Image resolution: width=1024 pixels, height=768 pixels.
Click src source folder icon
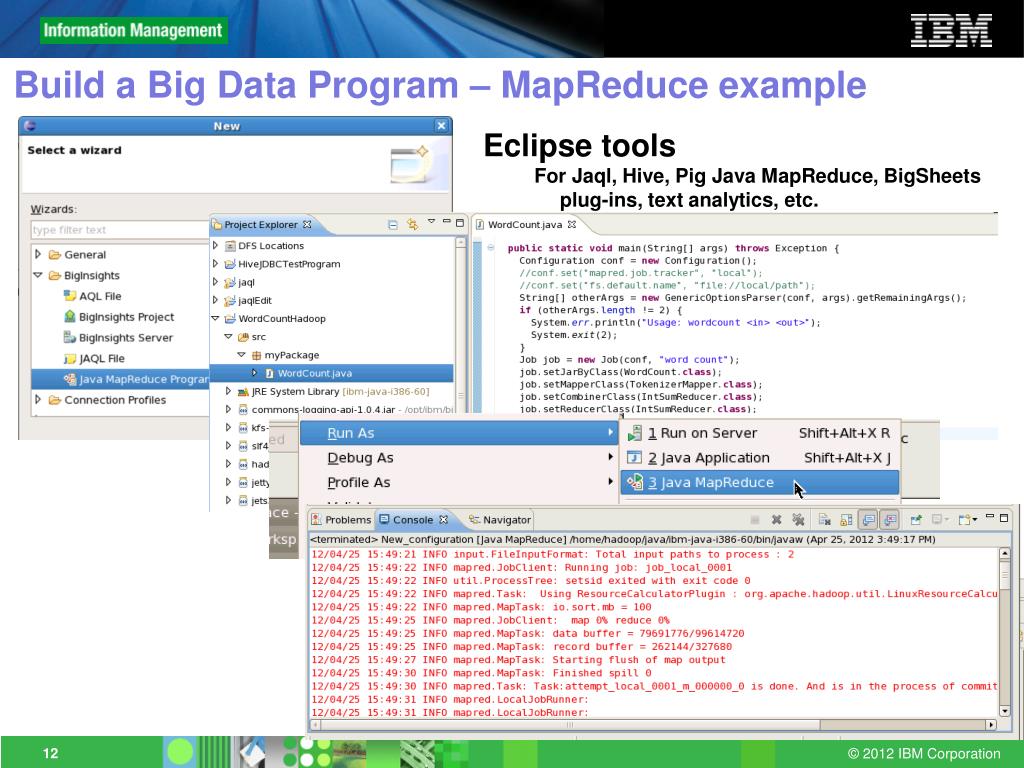click(x=243, y=338)
